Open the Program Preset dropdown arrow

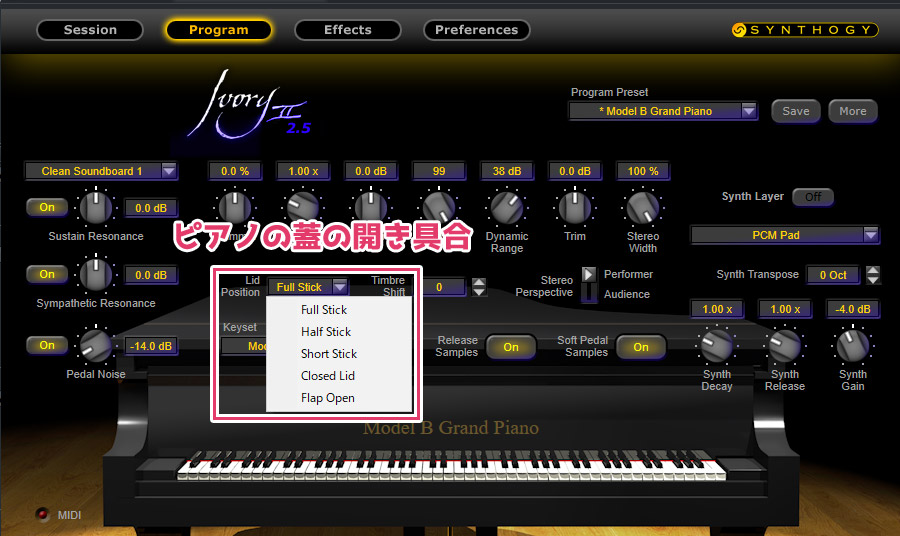(x=748, y=111)
